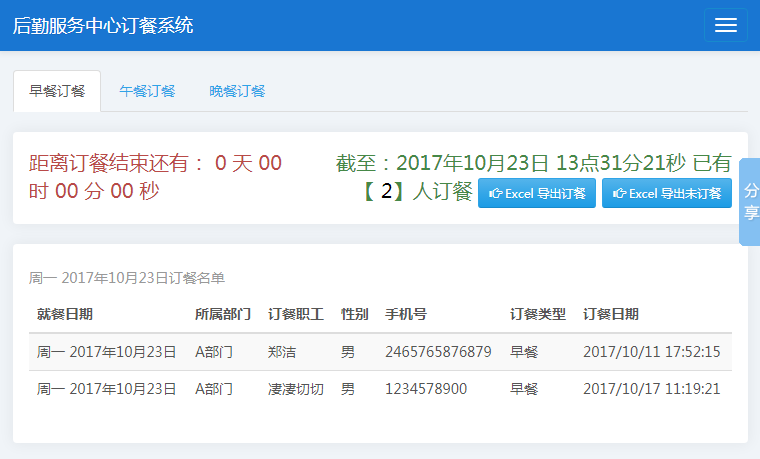760x459 pixels.
Task: Click the 手机号 column header
Action: (x=406, y=314)
